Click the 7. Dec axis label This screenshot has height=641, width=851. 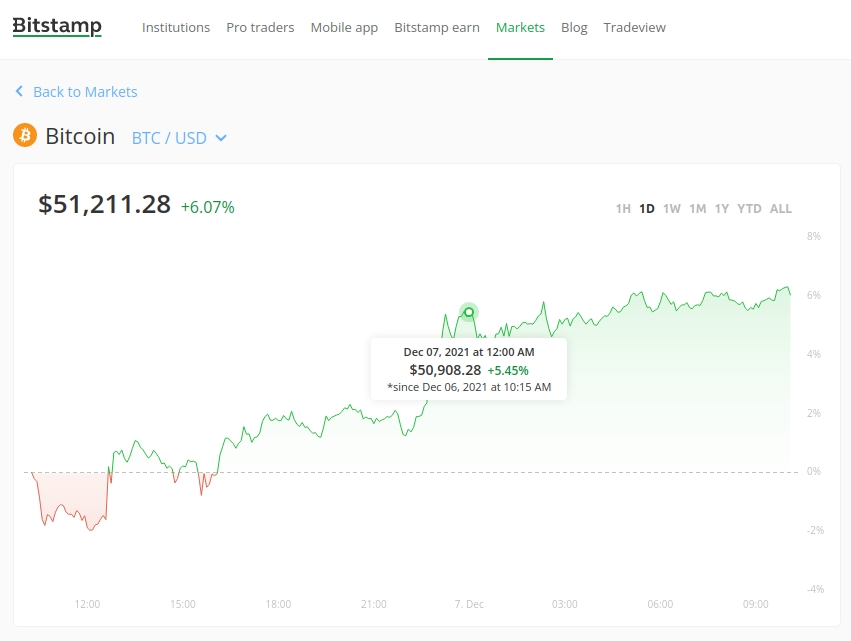[x=469, y=604]
